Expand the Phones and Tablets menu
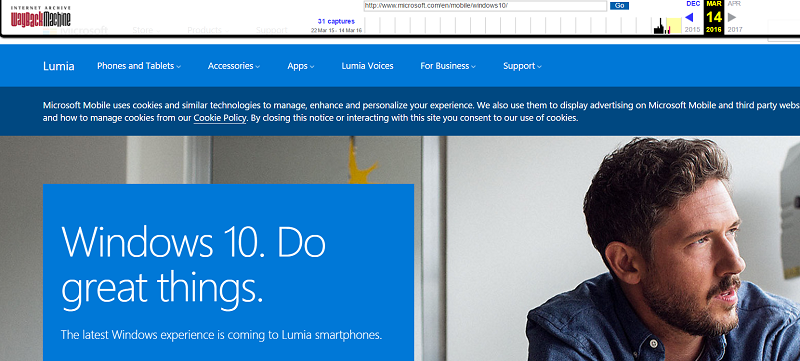 click(139, 66)
